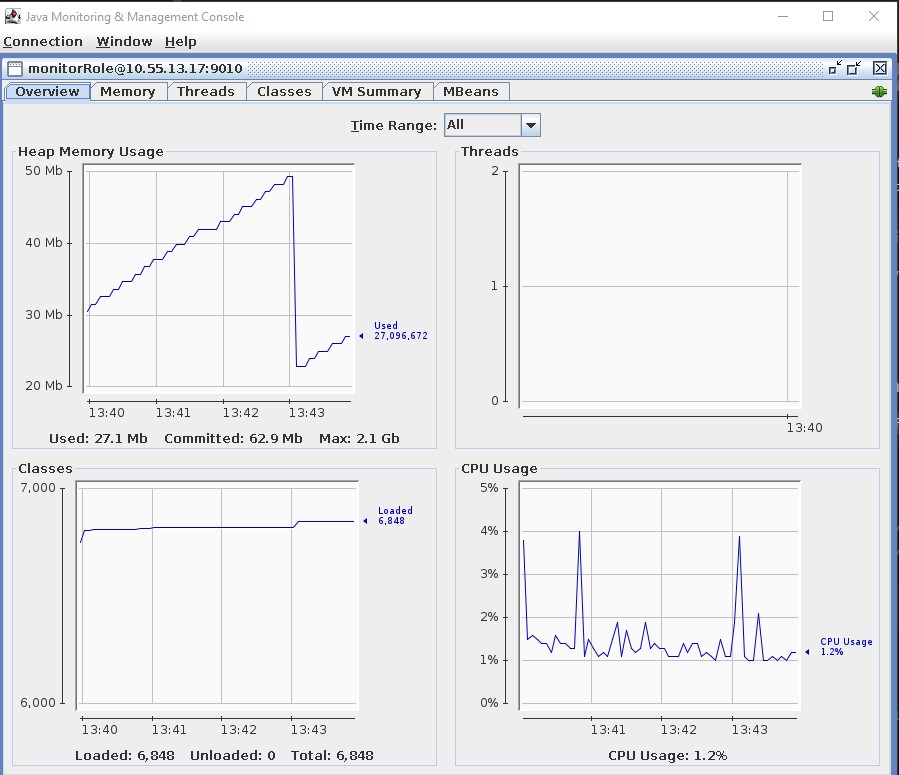Expand the Time Range dropdown arrow
Viewport: 899px width, 775px height.
531,125
